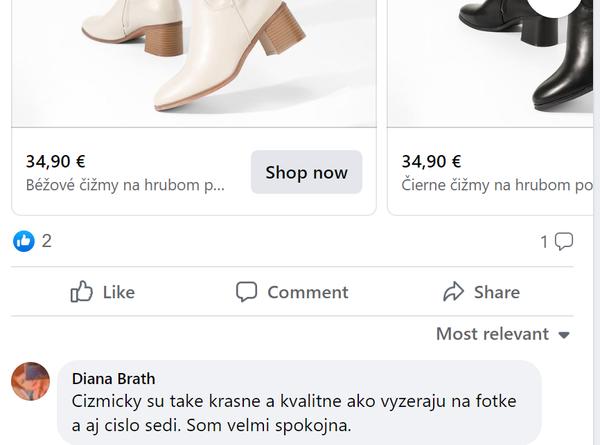Open the beige boots product image
Screen dimensions: 600x445
tap(194, 60)
